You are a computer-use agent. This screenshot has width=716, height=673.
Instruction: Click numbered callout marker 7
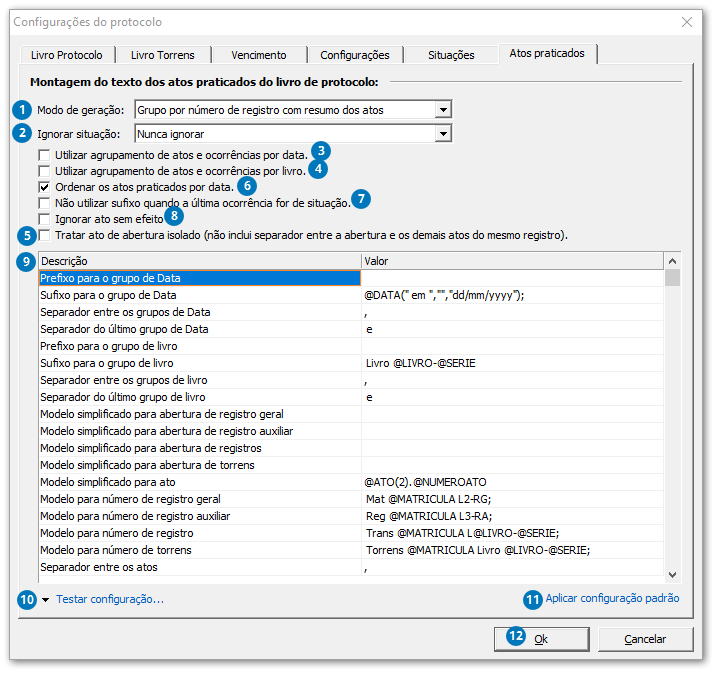pos(361,199)
